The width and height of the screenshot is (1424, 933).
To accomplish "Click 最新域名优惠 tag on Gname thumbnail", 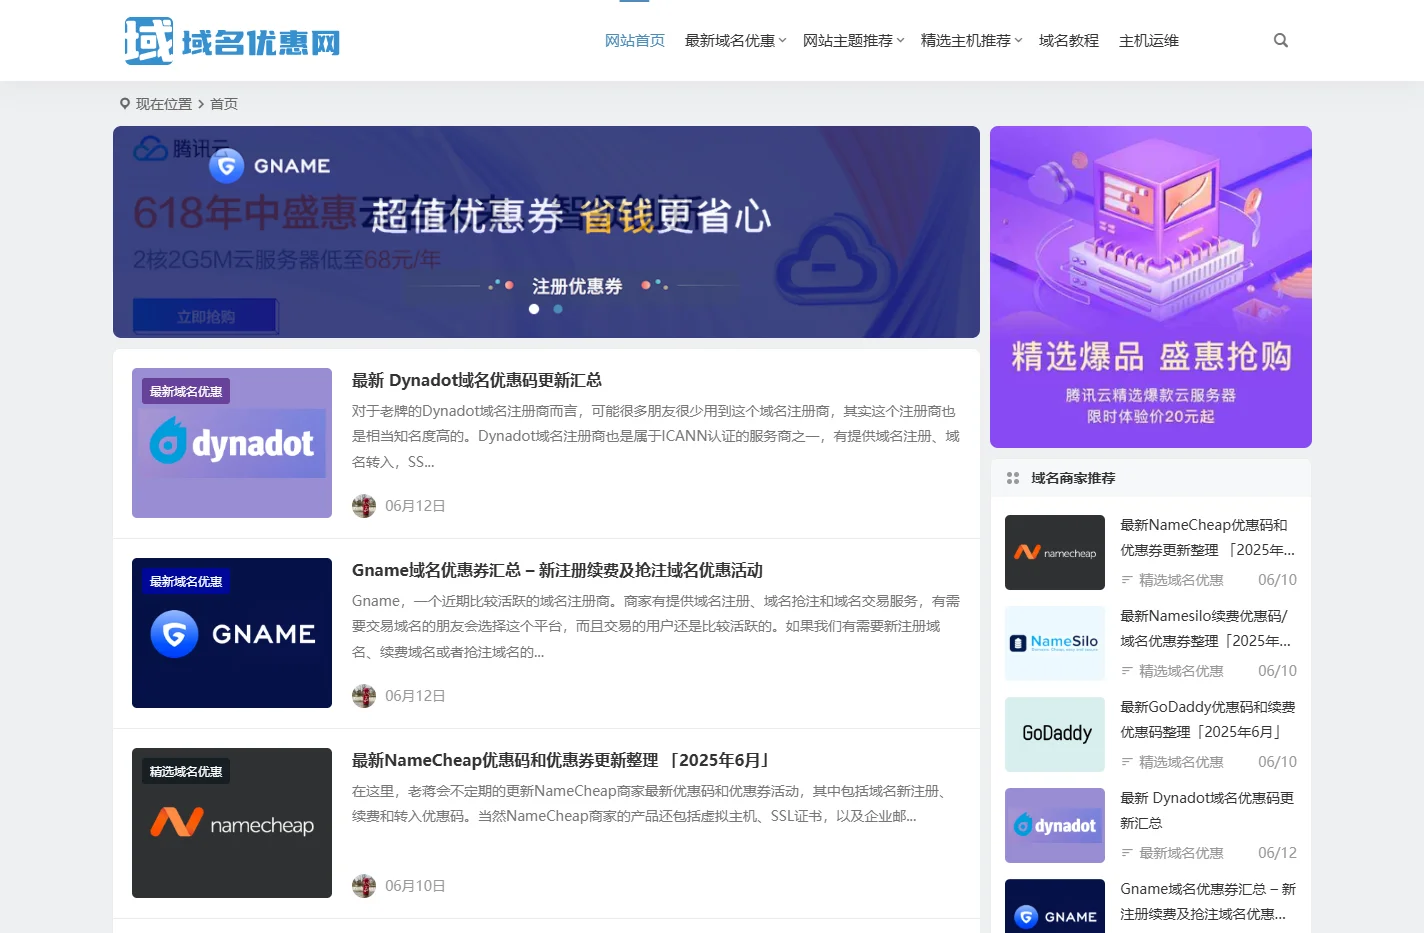I will click(186, 581).
